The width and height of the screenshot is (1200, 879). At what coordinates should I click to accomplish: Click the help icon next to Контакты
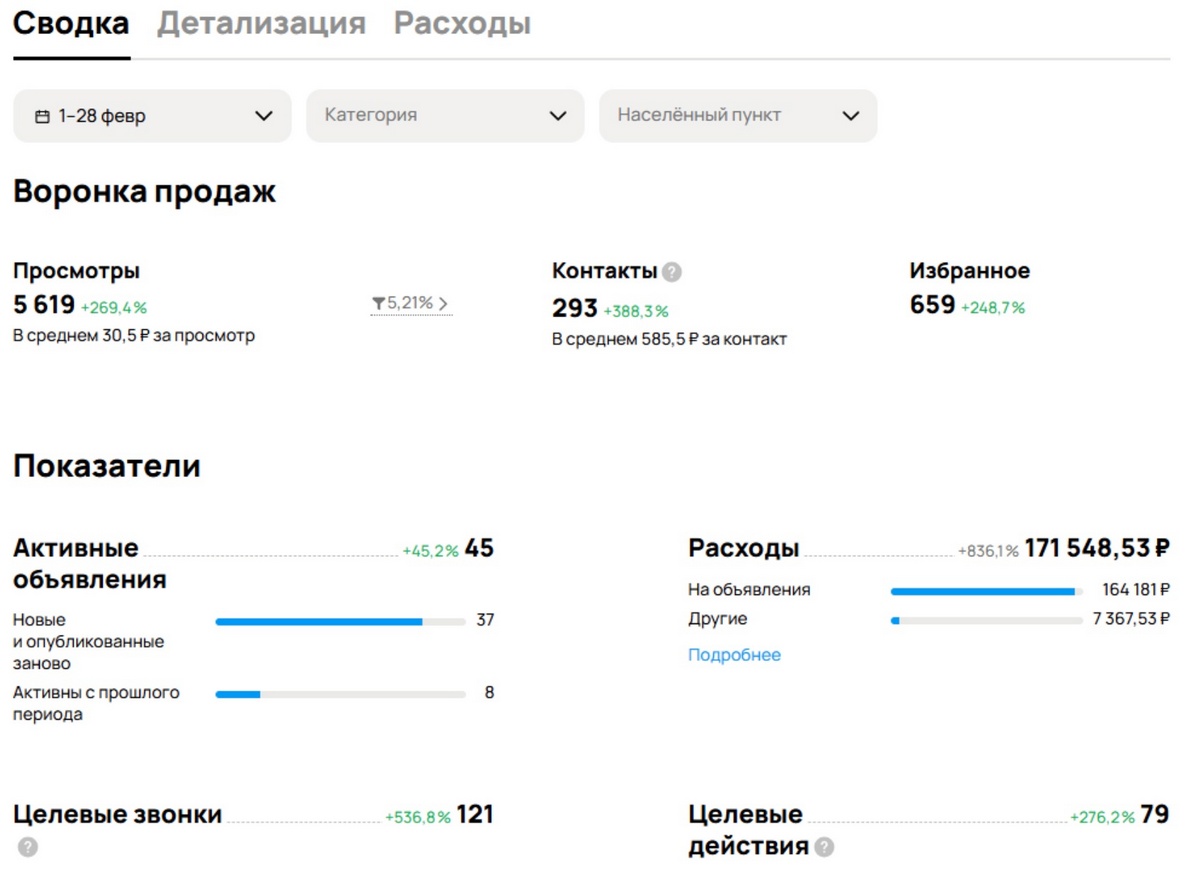point(672,272)
